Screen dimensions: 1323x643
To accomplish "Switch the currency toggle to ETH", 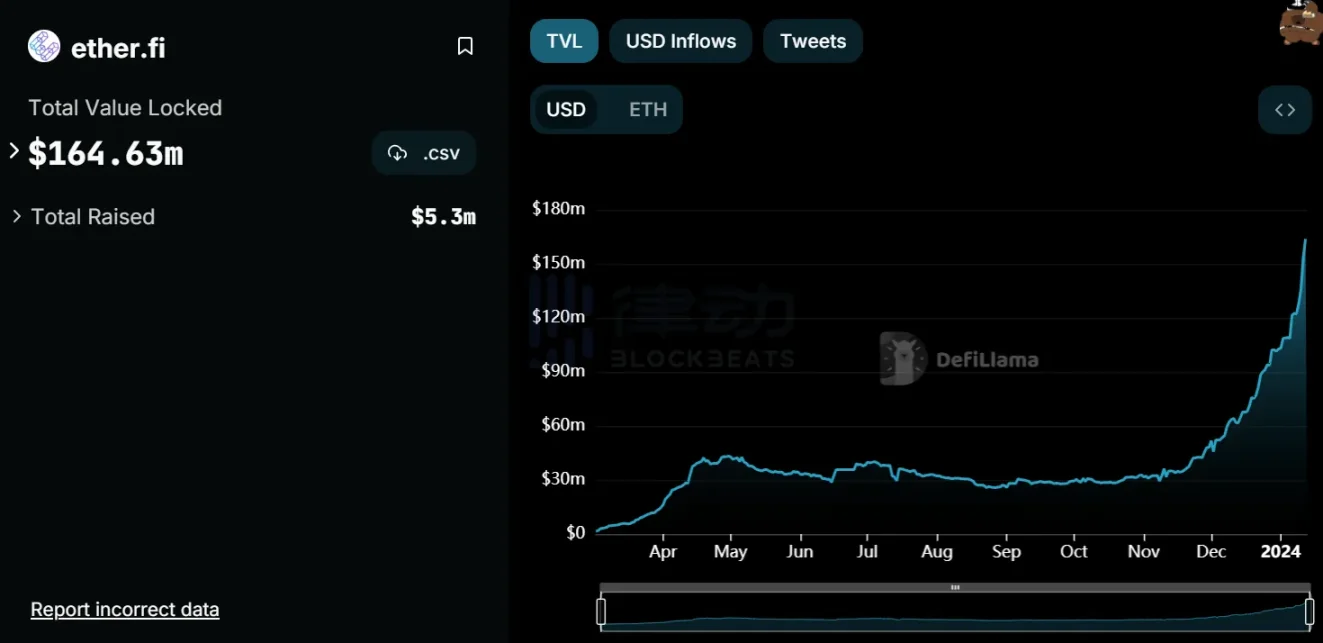I will tap(648, 110).
